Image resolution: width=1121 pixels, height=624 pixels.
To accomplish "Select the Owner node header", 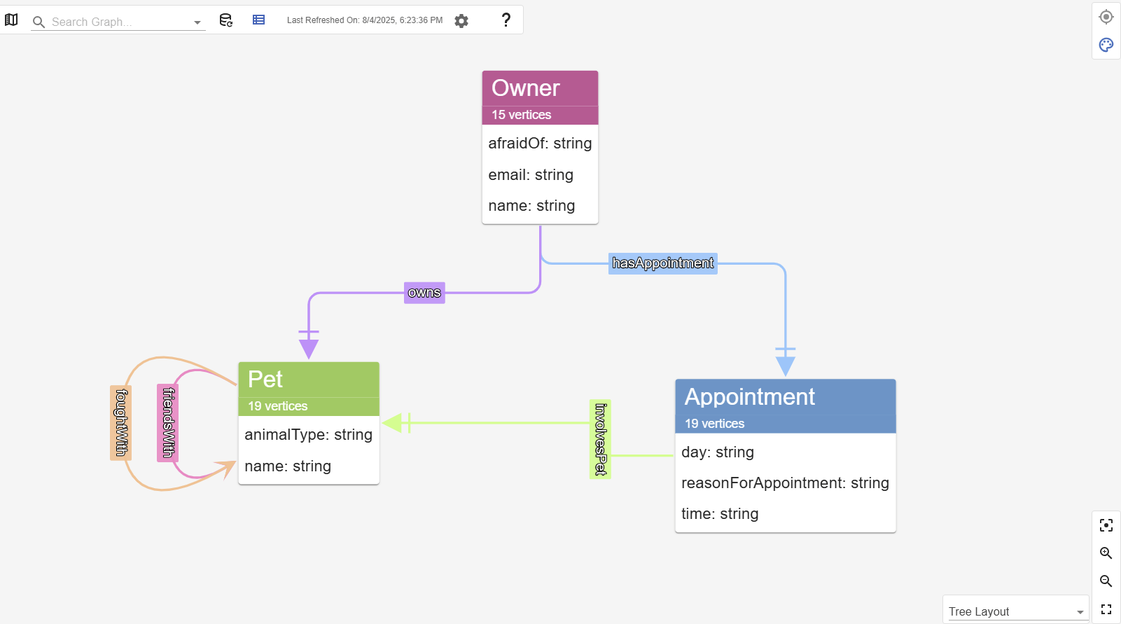I will (x=540, y=88).
